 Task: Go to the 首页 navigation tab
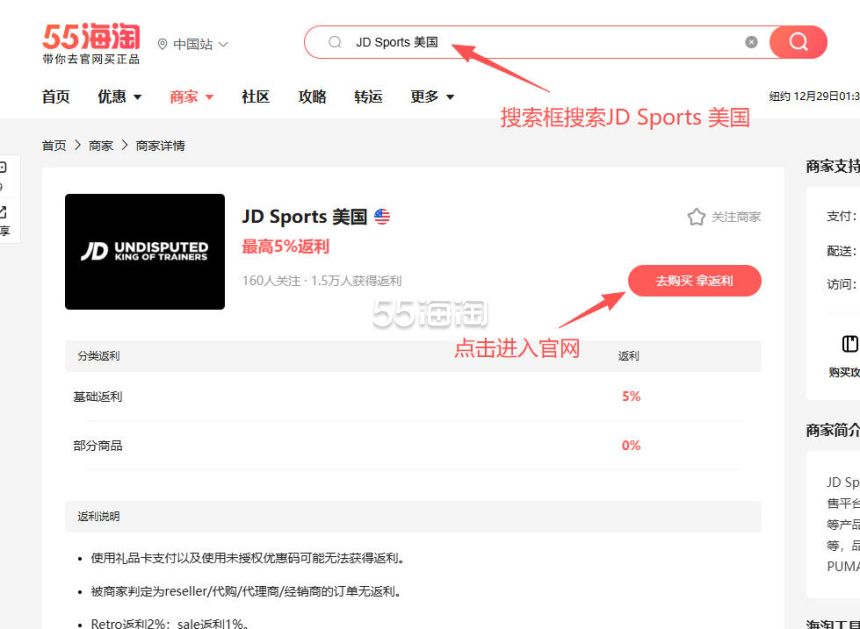click(56, 97)
